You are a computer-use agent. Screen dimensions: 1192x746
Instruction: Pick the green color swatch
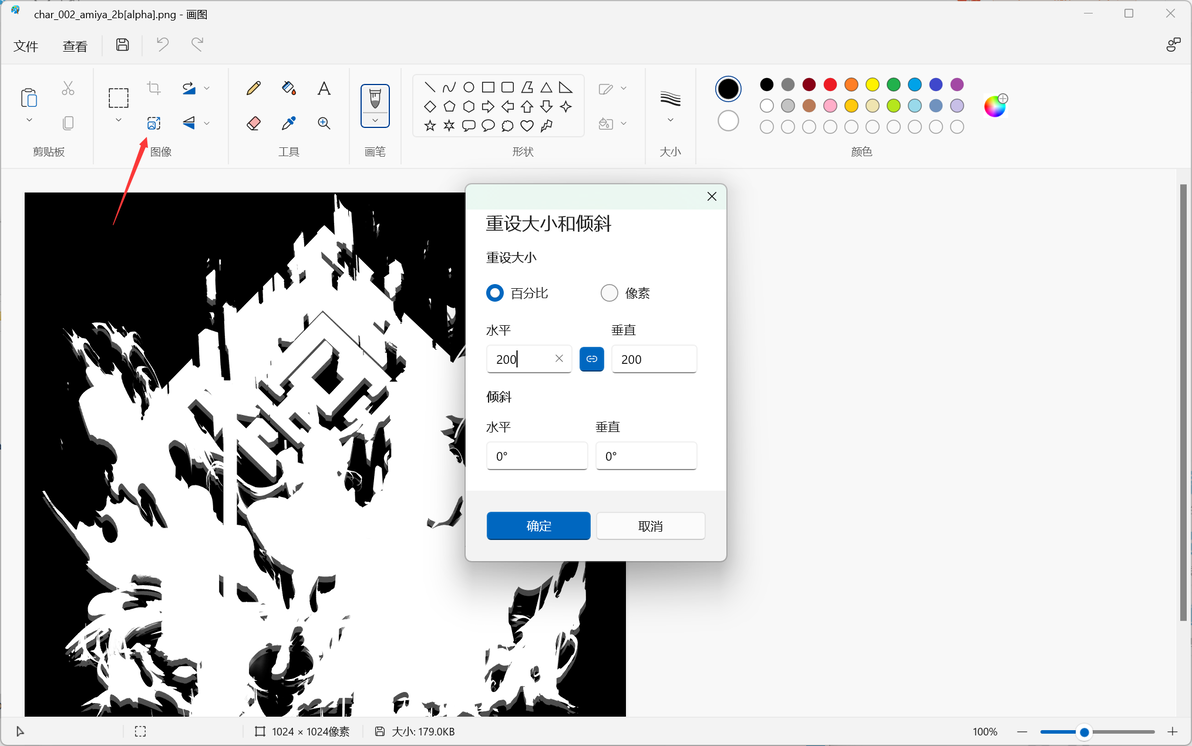click(894, 84)
